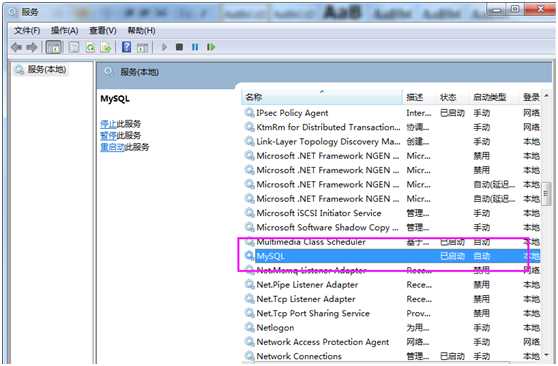Screen dimensions: 558x366
Task: Sort by the 描述 column header
Action: (x=420, y=97)
